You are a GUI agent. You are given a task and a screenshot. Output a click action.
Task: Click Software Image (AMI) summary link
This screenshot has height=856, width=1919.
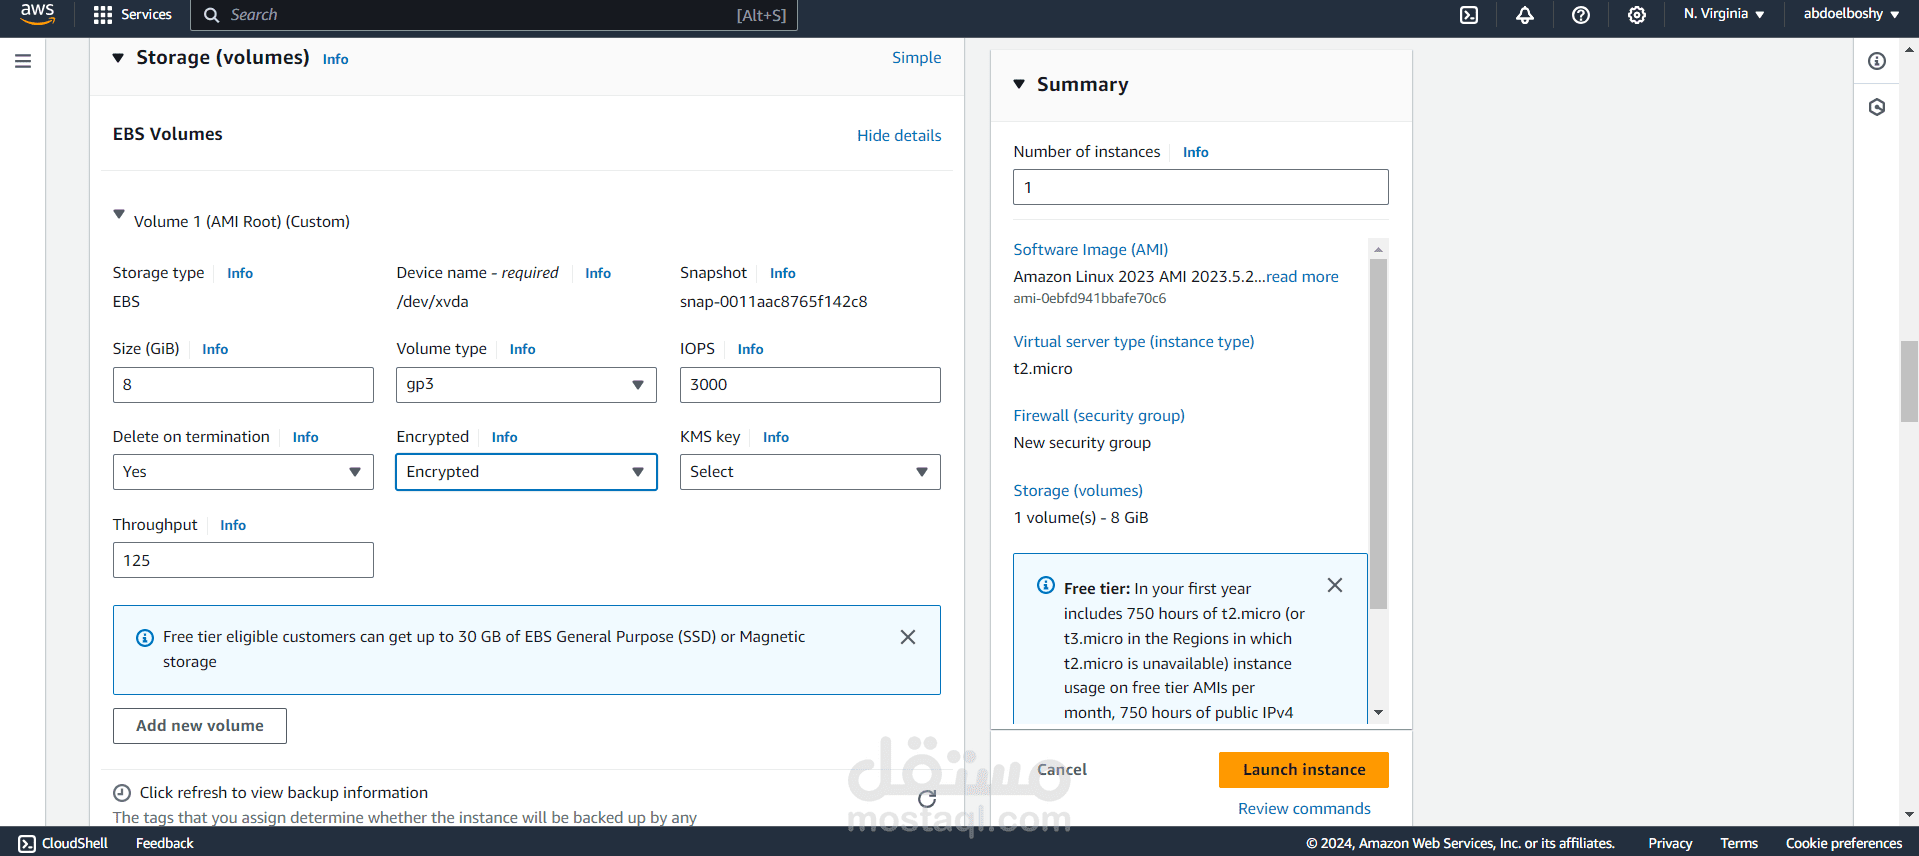tap(1090, 250)
